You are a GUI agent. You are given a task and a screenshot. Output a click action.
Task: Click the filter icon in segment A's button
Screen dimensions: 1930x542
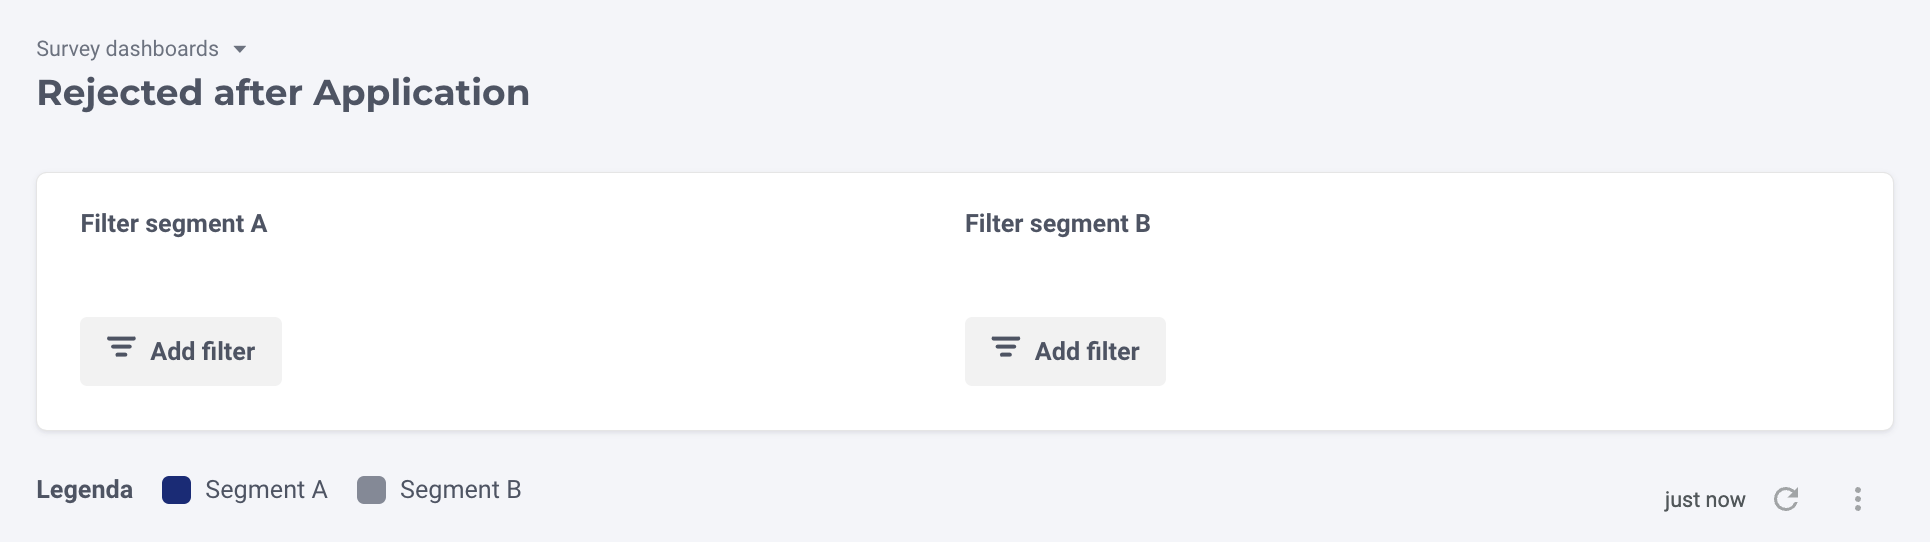[x=121, y=348]
